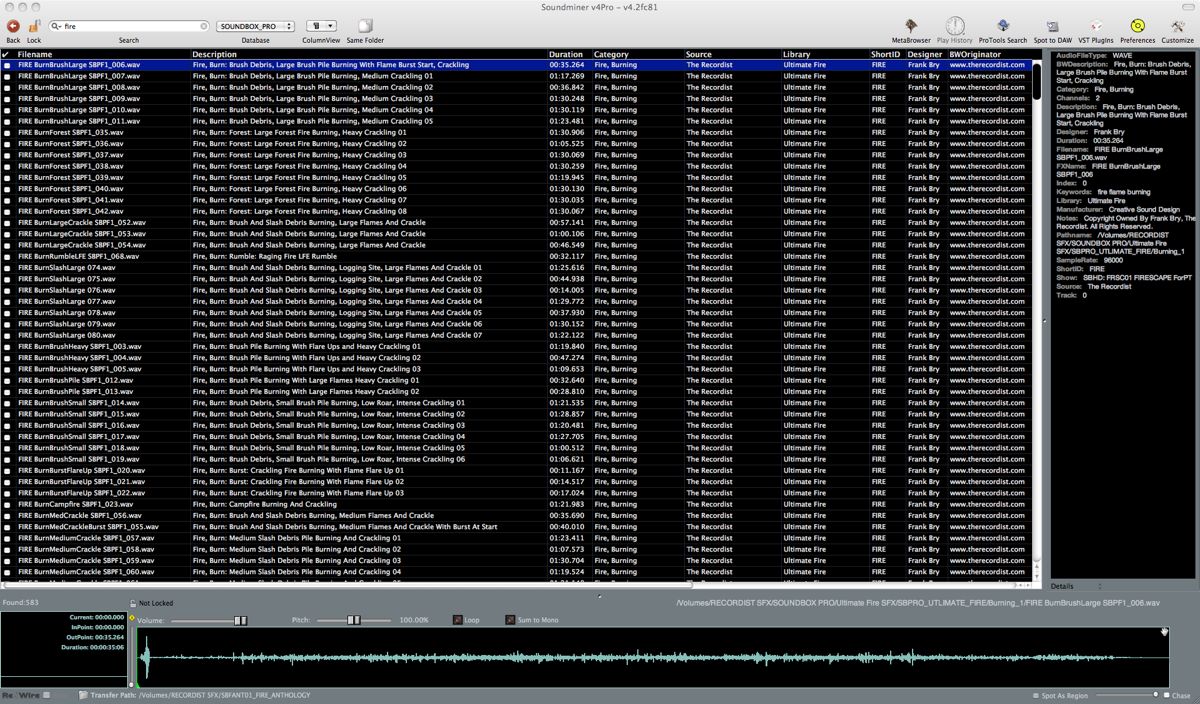Open the SOUNDBOX_PRO database dropdown

point(256,26)
